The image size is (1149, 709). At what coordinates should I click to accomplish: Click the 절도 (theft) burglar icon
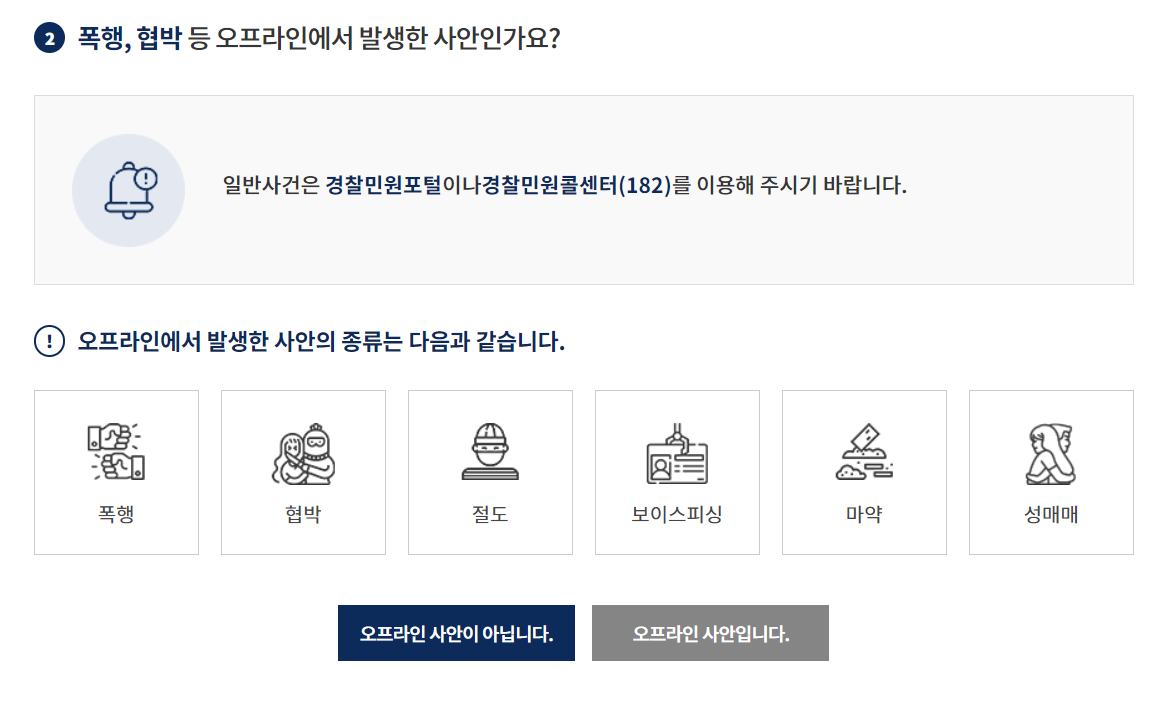click(x=490, y=448)
